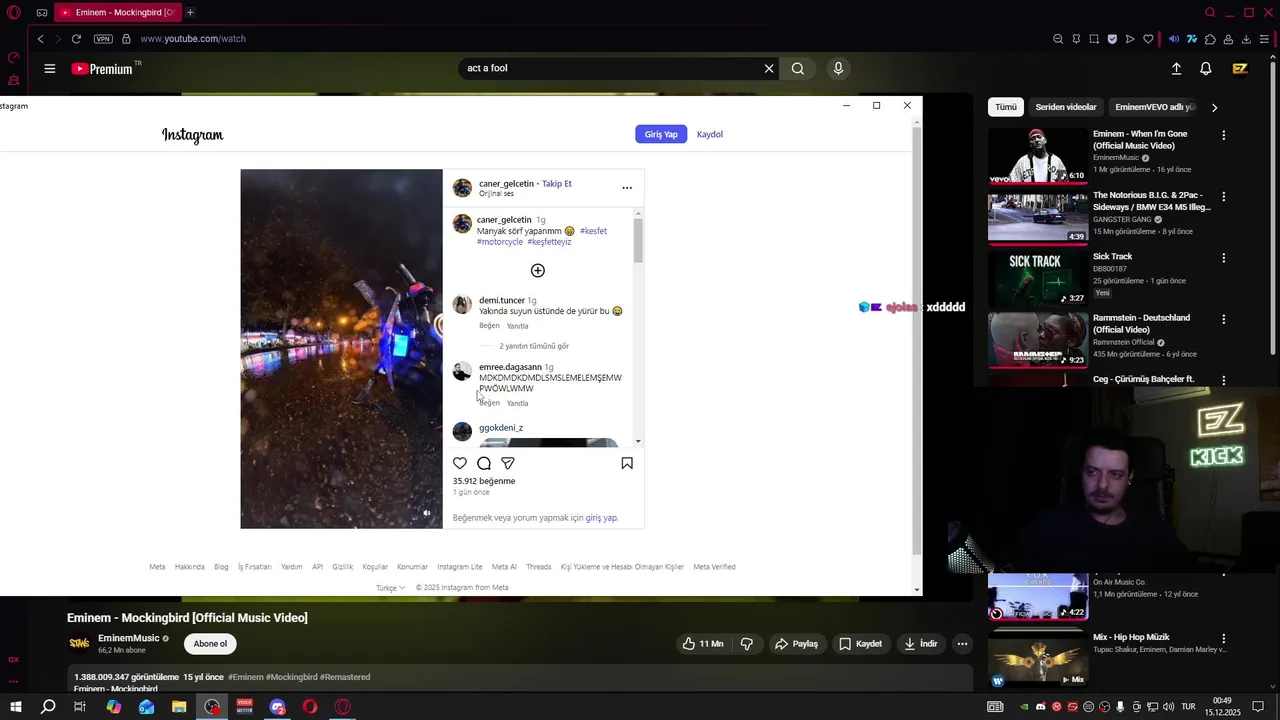1280x720 pixels.
Task: Dislike the Mockingbird video
Action: pyautogui.click(x=747, y=644)
